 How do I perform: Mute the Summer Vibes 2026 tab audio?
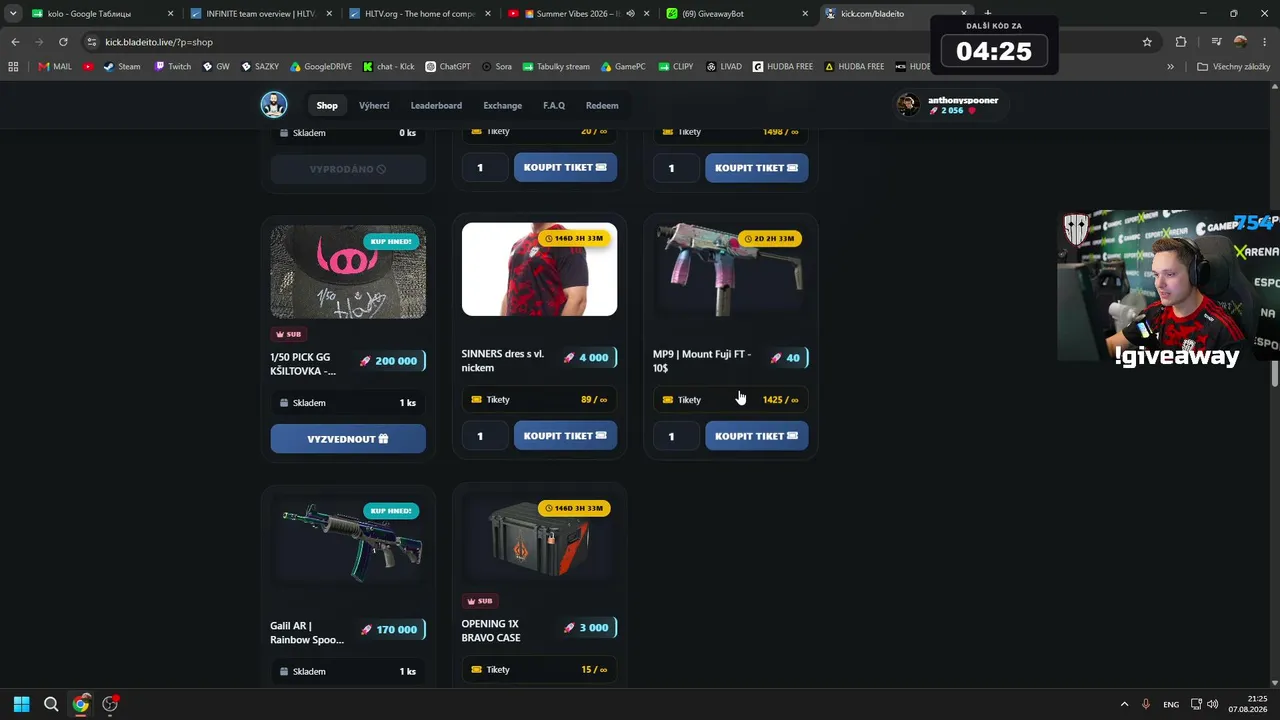(630, 14)
